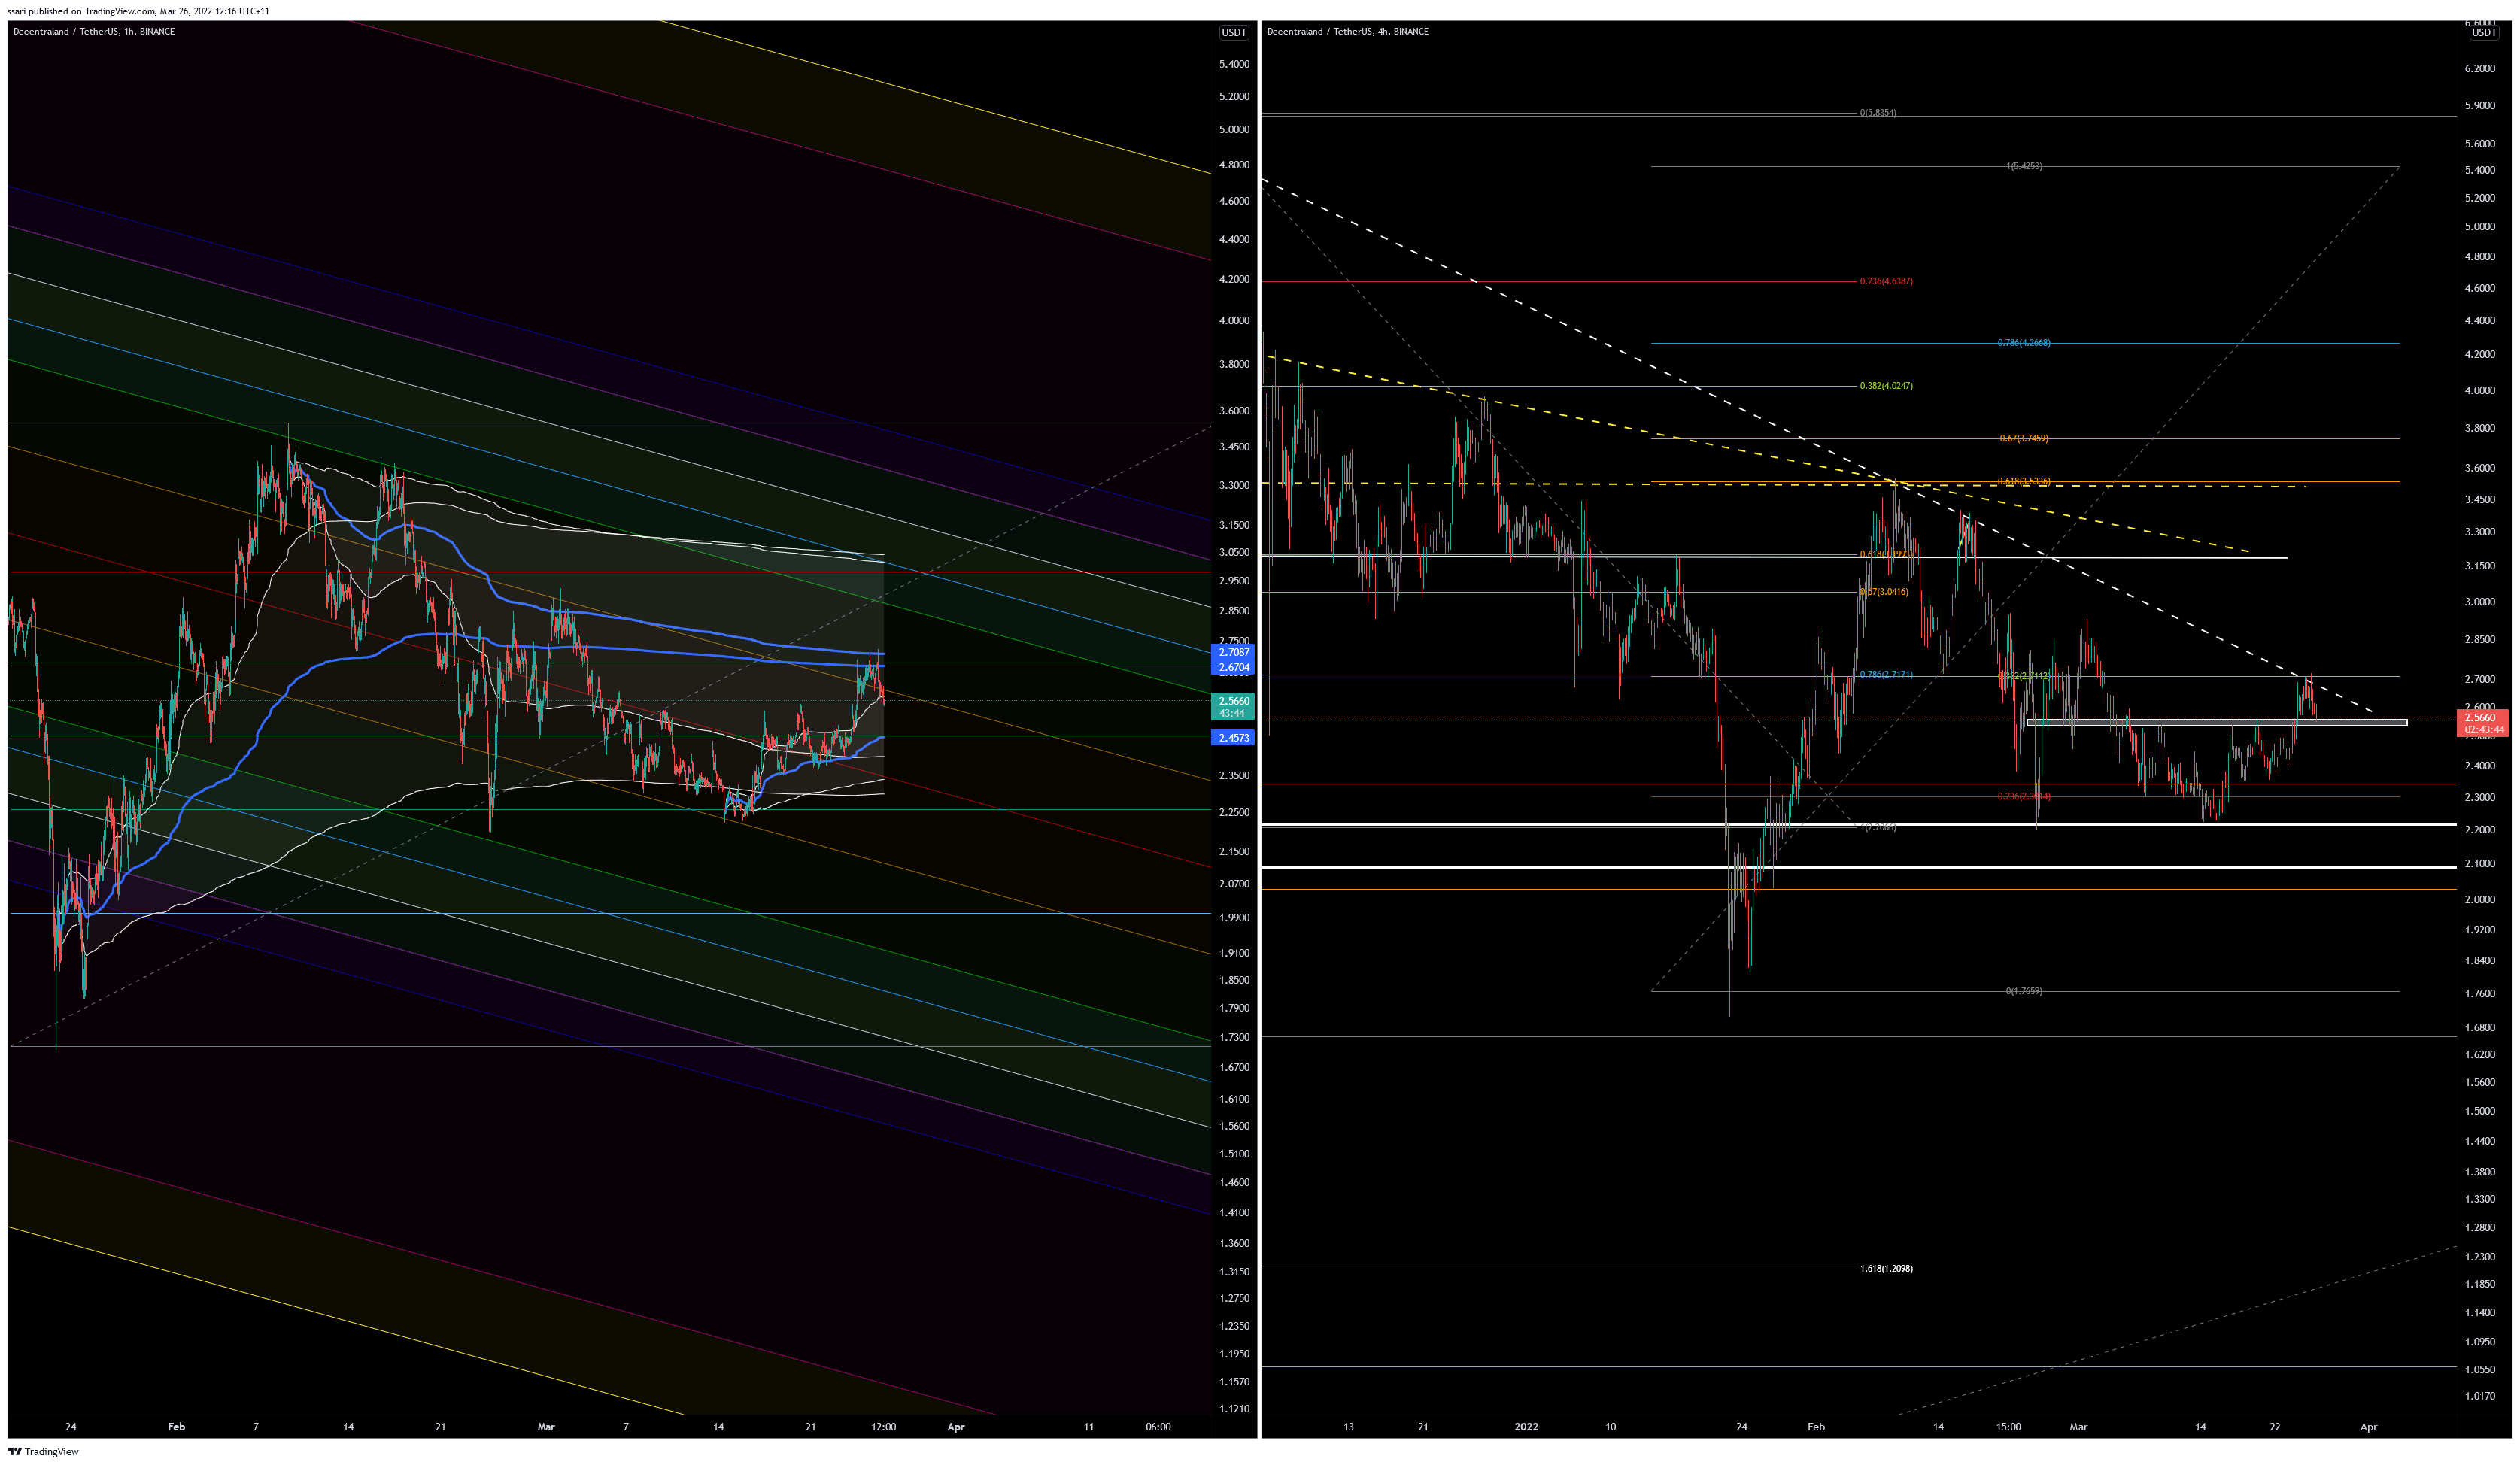
Task: Click the 06:00 marker on 1h time axis
Action: [1158, 1427]
